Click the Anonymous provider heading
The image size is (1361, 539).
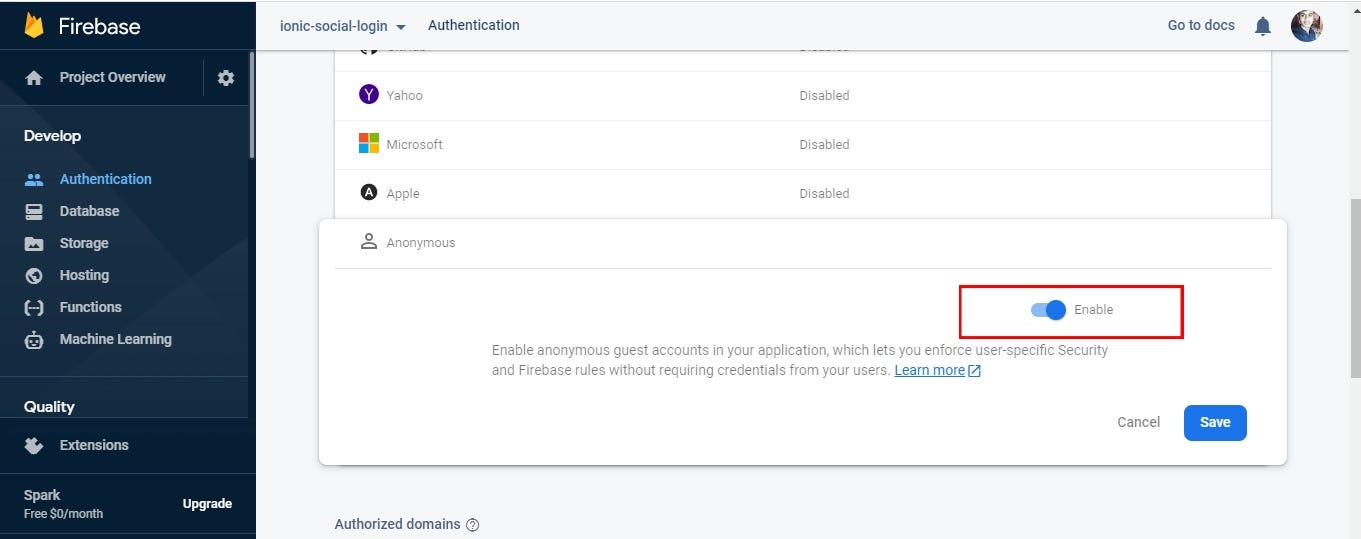(x=420, y=243)
